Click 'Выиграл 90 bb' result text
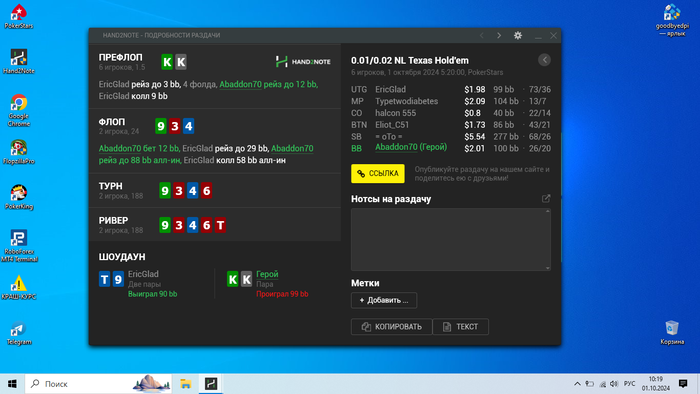700x394 pixels. 153,294
